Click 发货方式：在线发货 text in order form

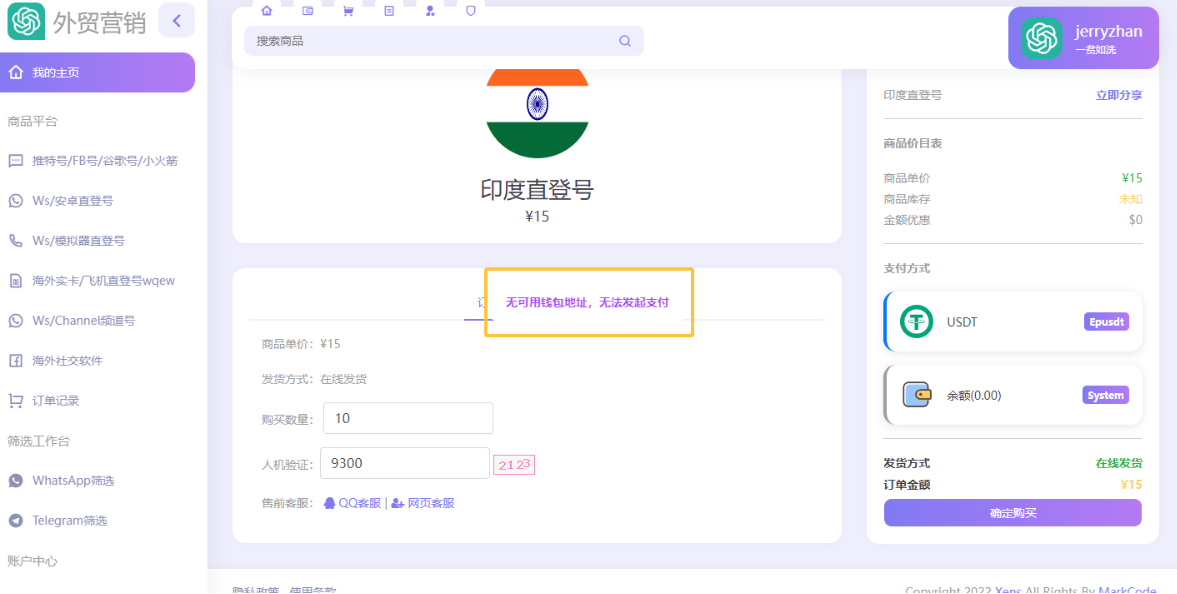tap(314, 379)
